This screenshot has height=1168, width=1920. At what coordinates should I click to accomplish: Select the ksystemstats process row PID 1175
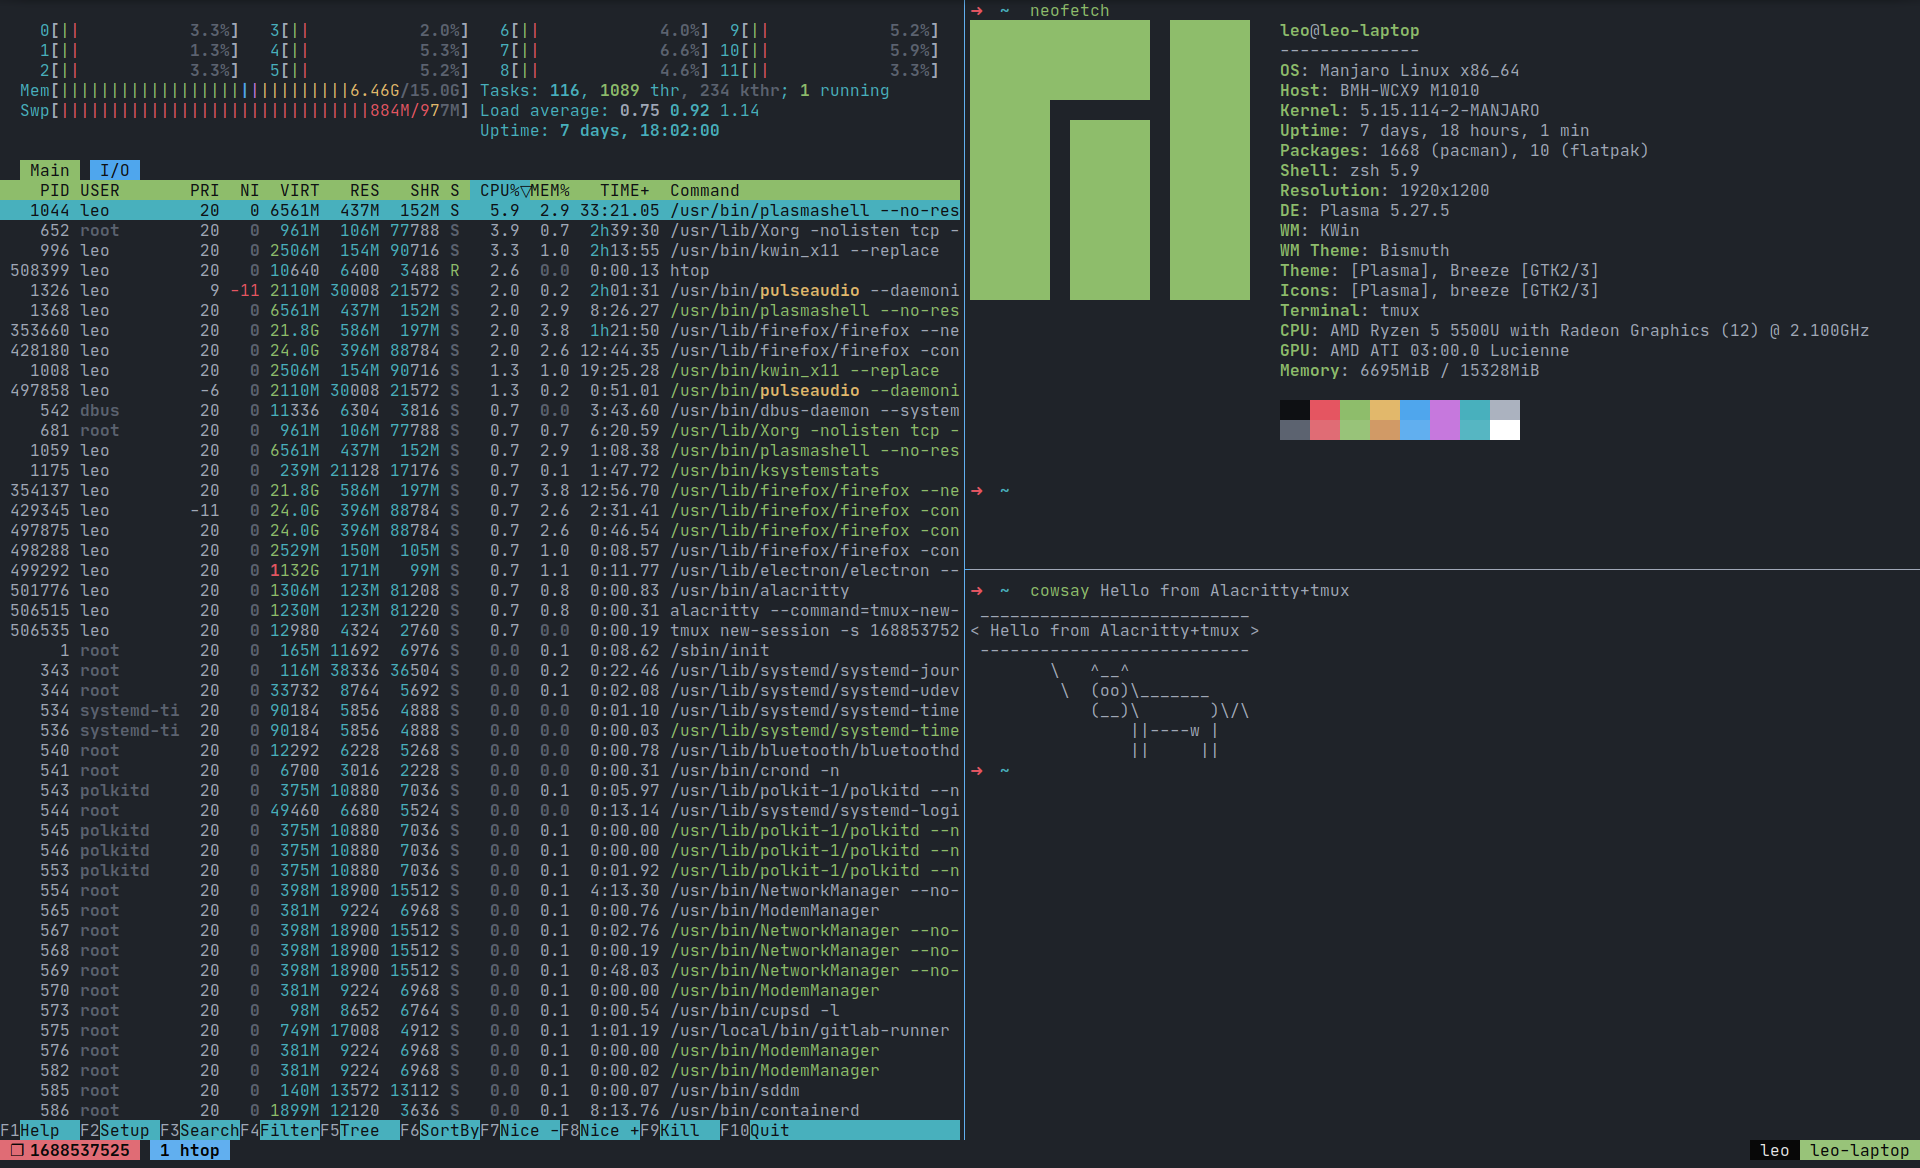point(480,470)
